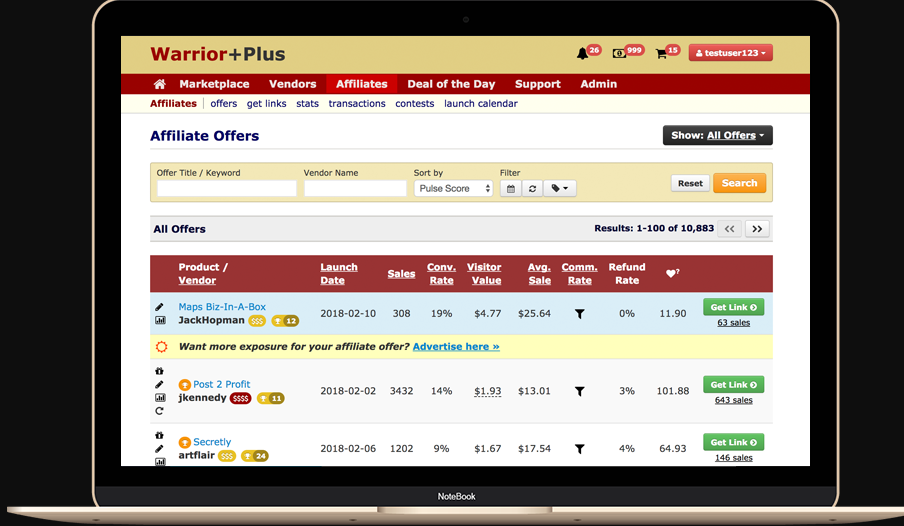
Task: Open the testuser123 account dropdown
Action: (730, 53)
